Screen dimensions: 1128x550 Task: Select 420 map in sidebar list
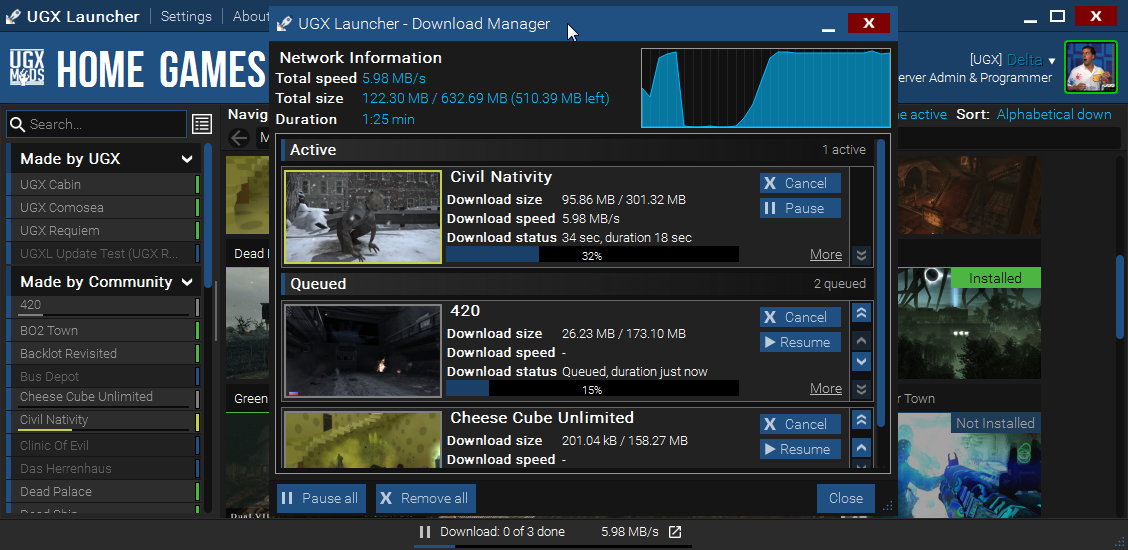click(x=104, y=307)
